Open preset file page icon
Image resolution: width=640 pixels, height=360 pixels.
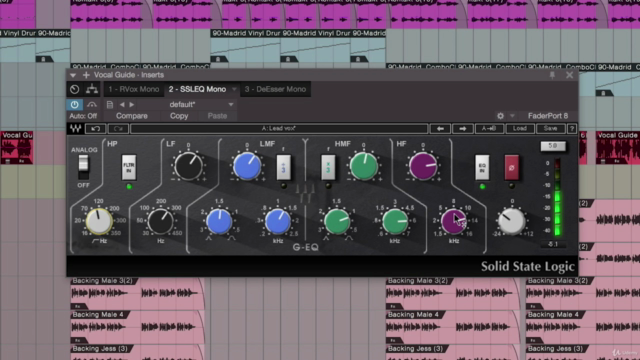110,104
